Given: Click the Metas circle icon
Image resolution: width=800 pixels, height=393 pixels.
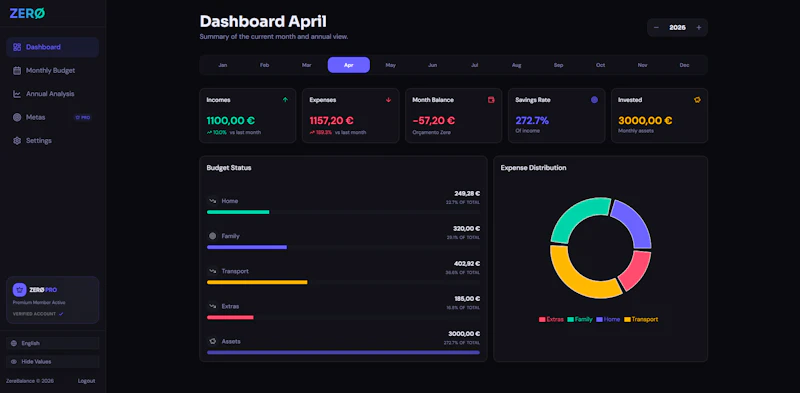Looking at the screenshot, I should click(x=17, y=117).
